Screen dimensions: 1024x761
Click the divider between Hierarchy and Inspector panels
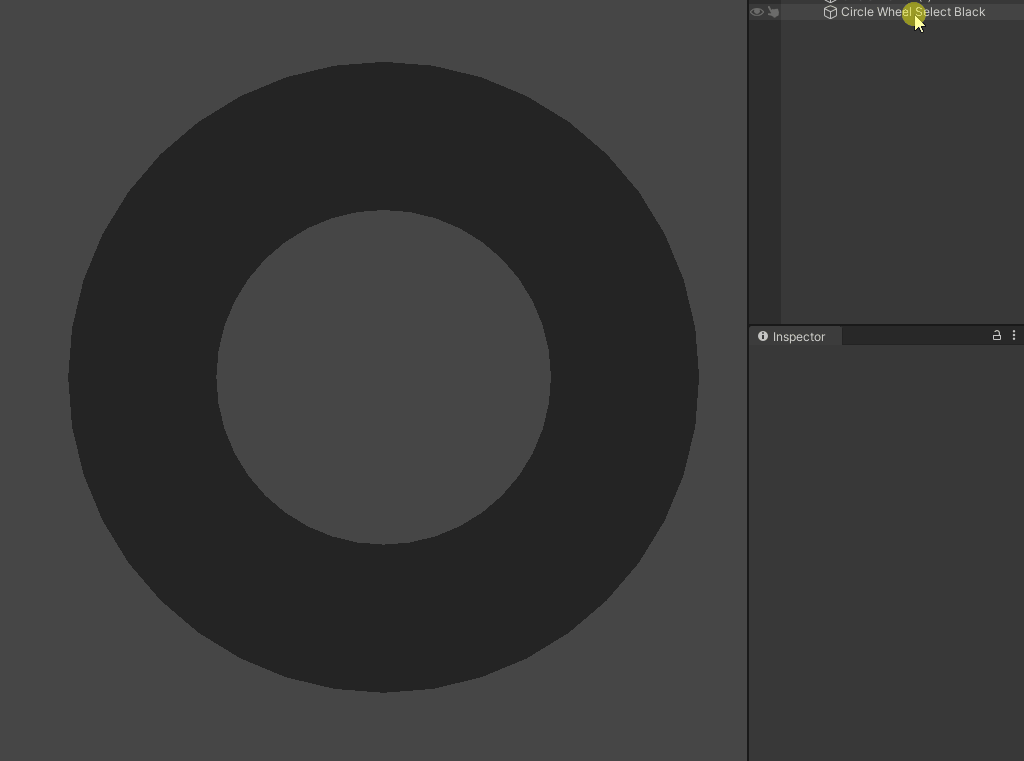click(886, 325)
